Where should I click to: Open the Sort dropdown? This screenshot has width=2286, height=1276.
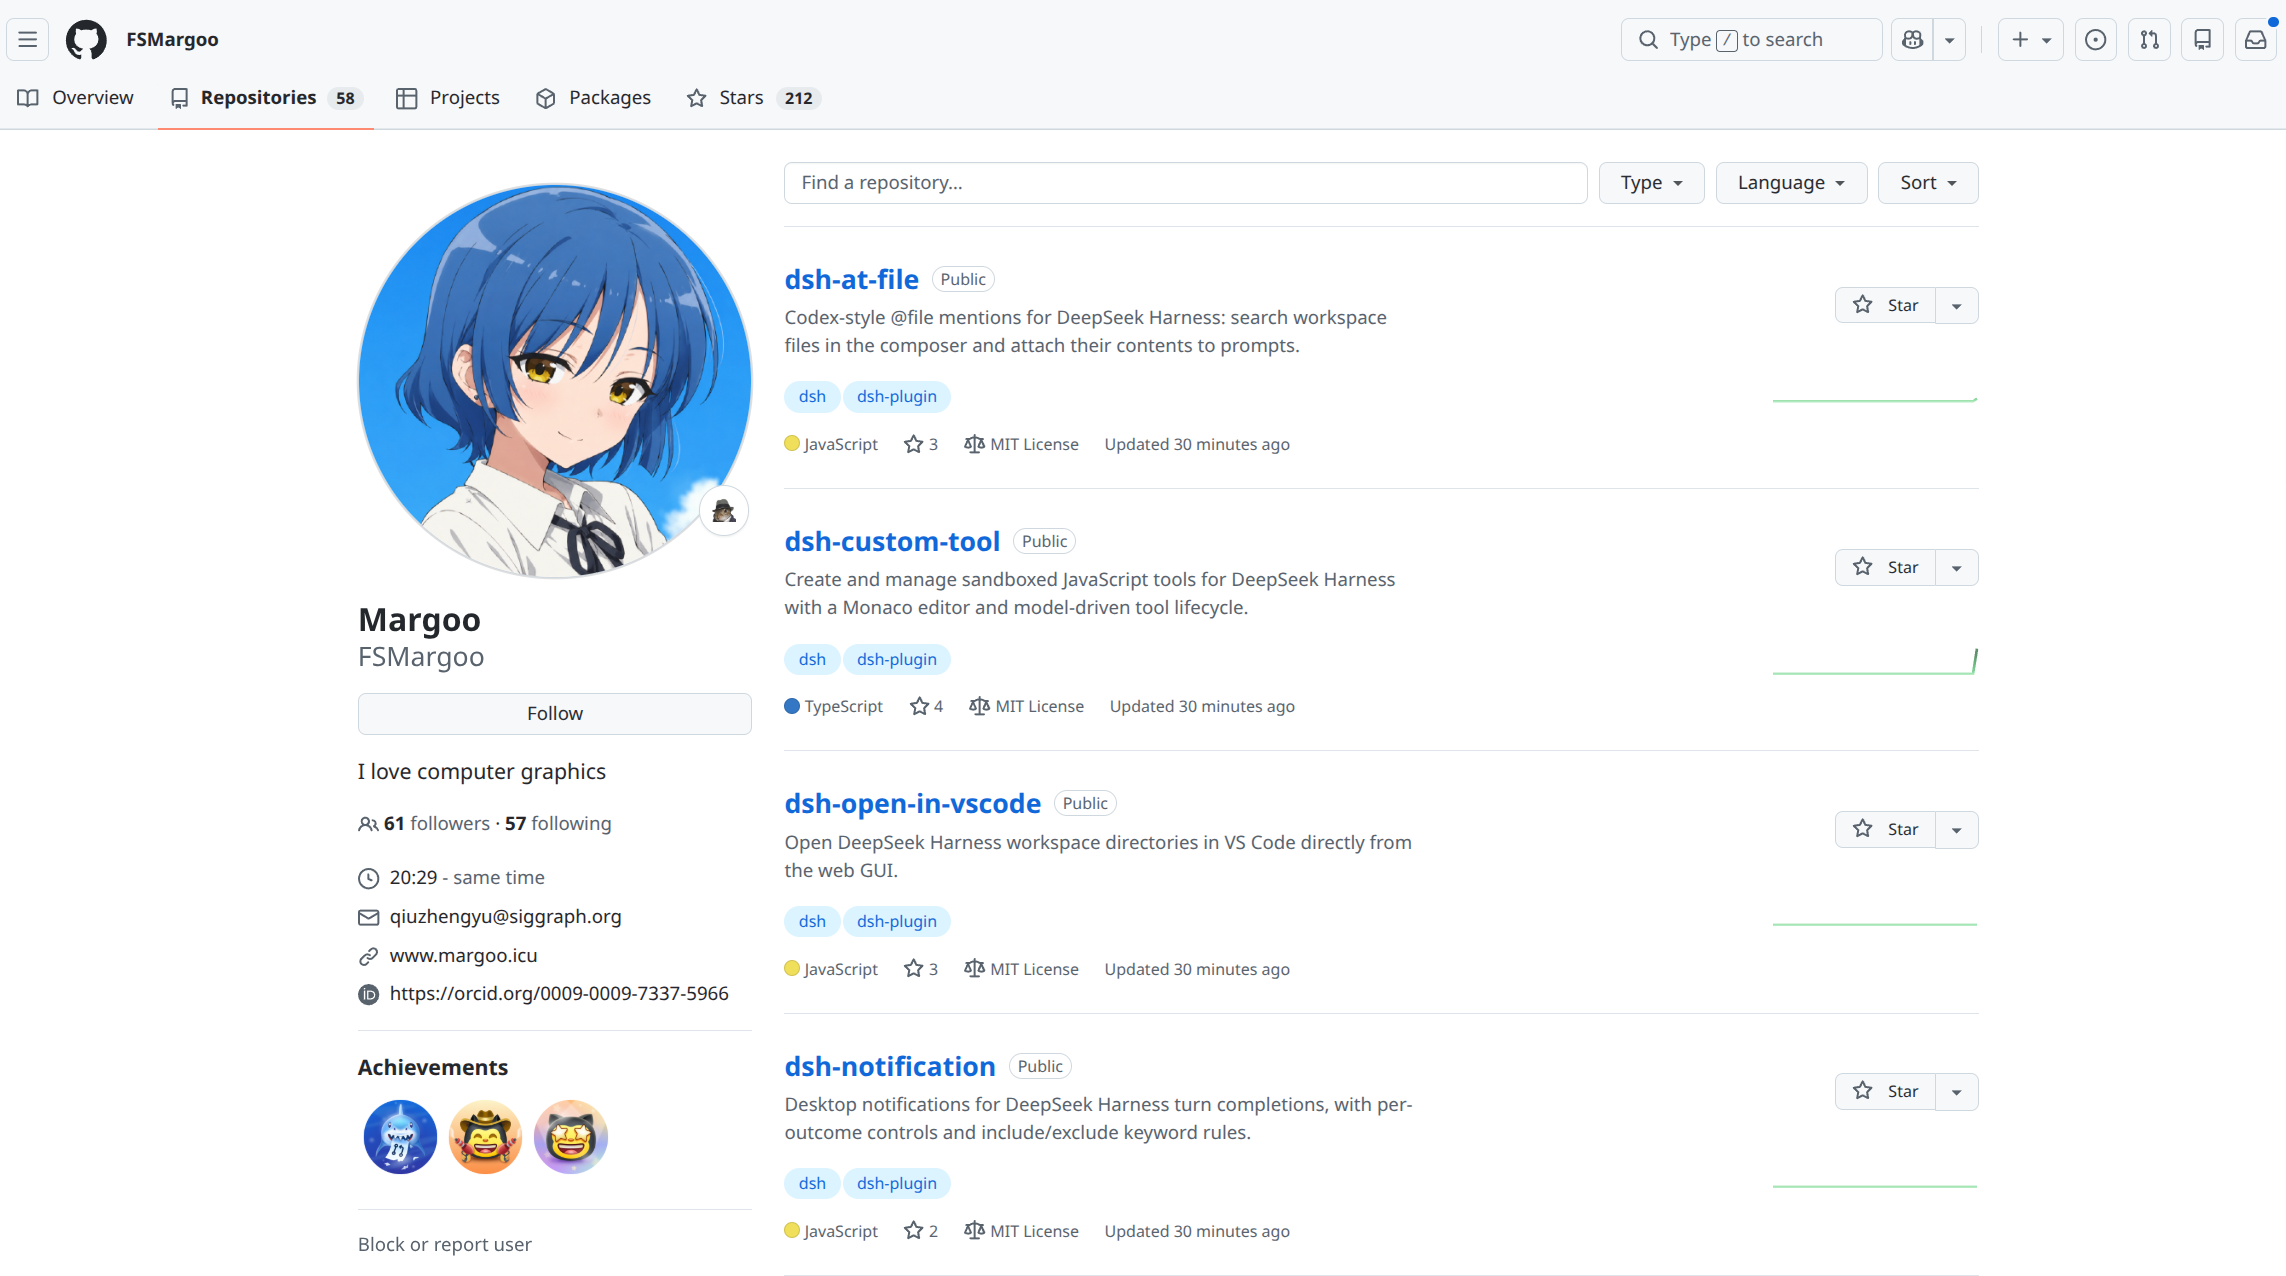[x=1927, y=183]
